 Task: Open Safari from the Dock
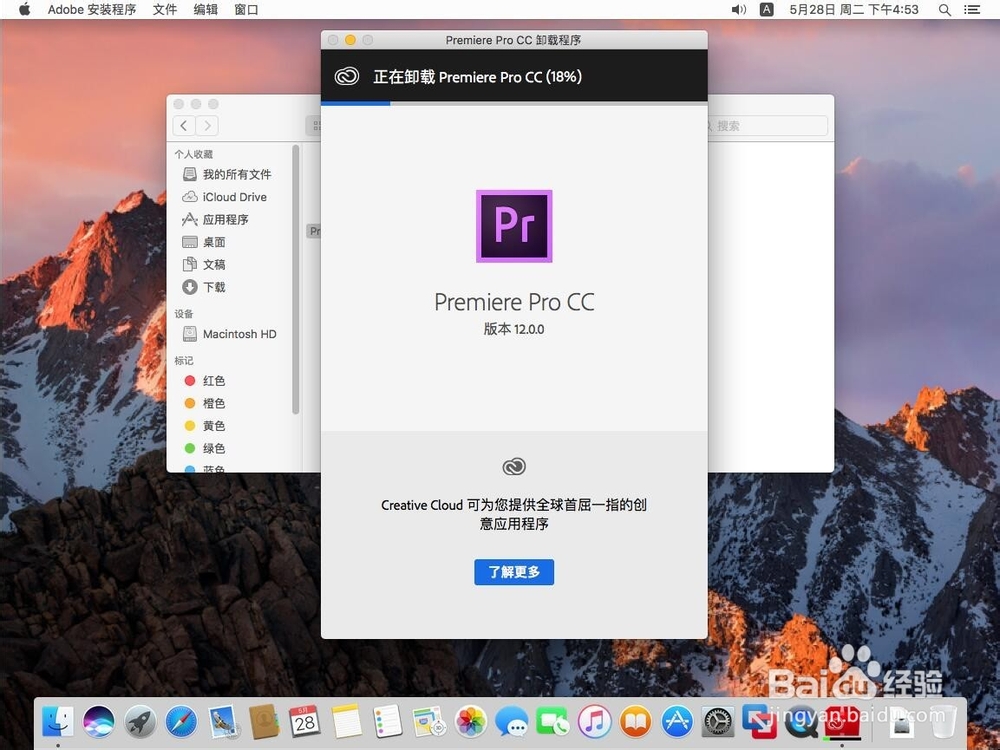click(181, 722)
